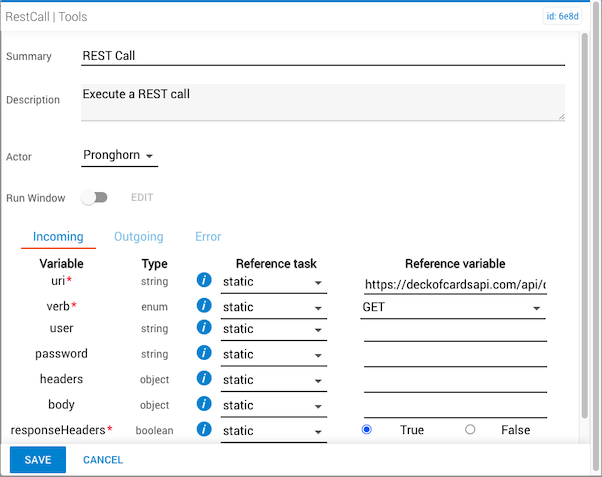Click the info icon for responseHeaders variable
The height and width of the screenshot is (477, 602).
point(204,430)
